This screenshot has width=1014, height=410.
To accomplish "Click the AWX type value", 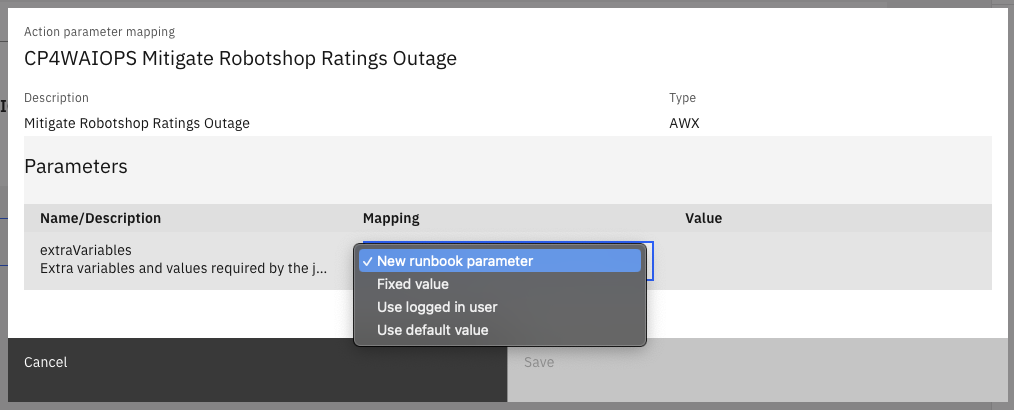I will coord(685,124).
